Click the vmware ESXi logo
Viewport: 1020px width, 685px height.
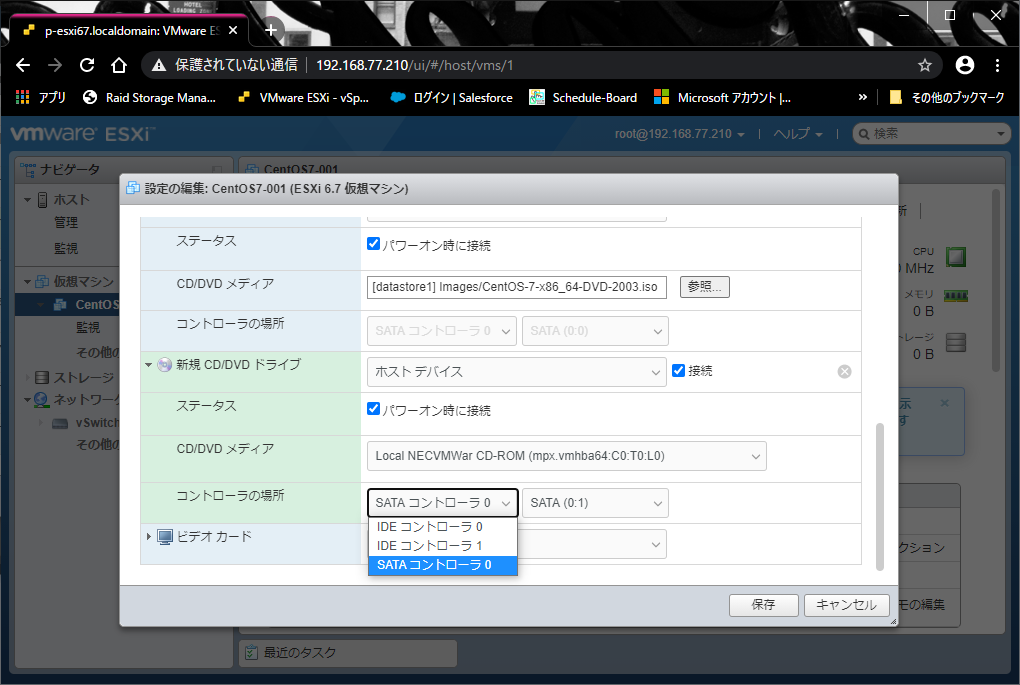click(82, 134)
